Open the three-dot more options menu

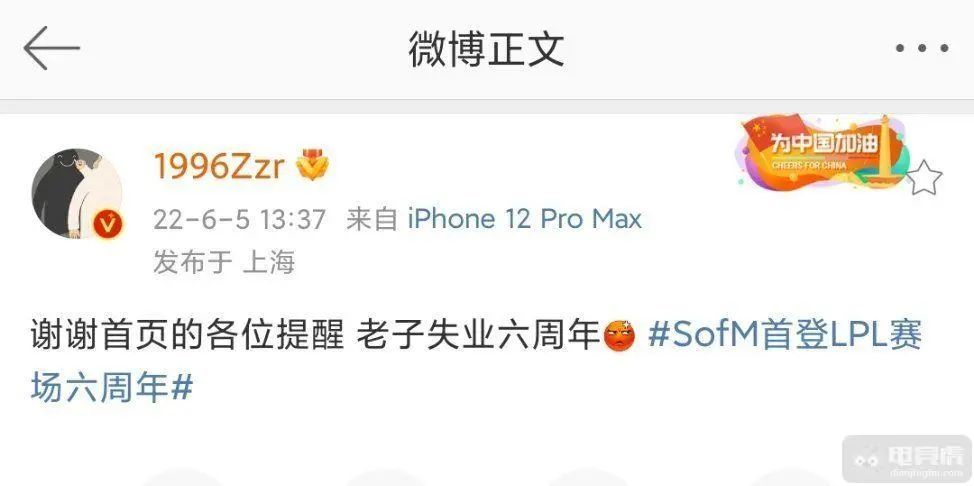922,48
